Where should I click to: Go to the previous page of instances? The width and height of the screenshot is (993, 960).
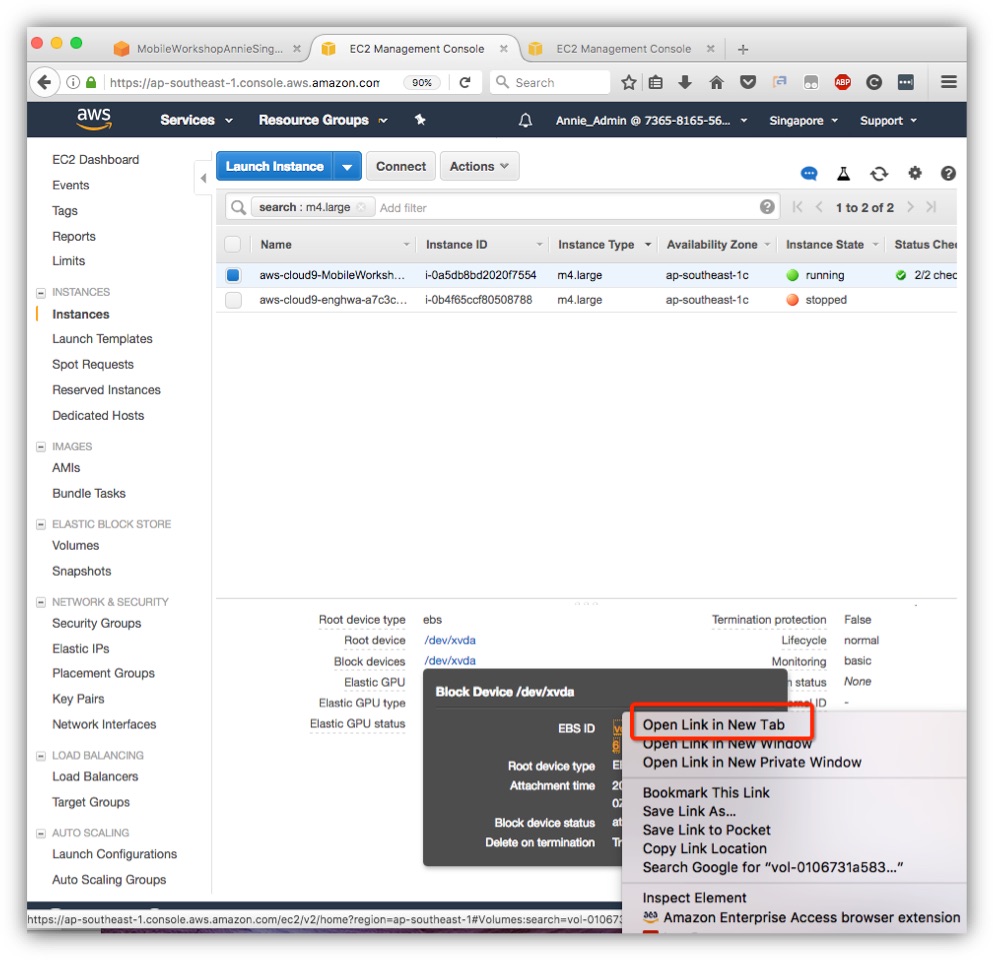pyautogui.click(x=819, y=207)
